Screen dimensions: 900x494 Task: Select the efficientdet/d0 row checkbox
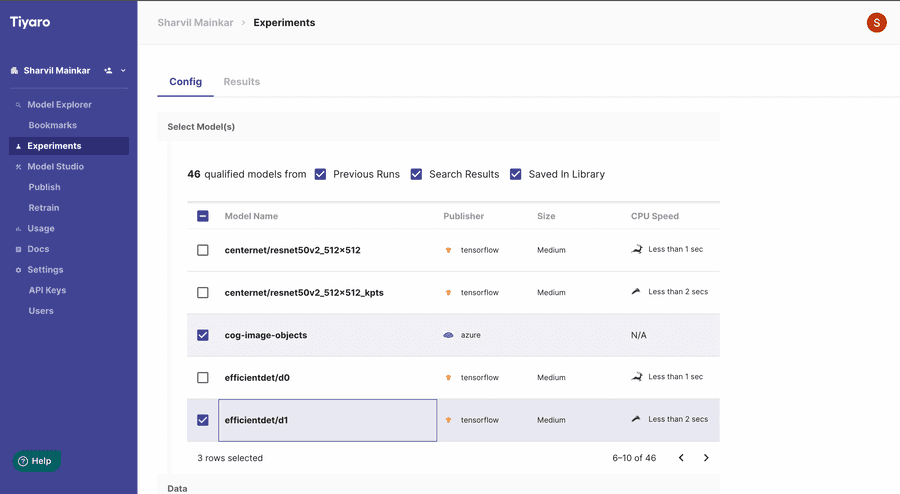203,378
